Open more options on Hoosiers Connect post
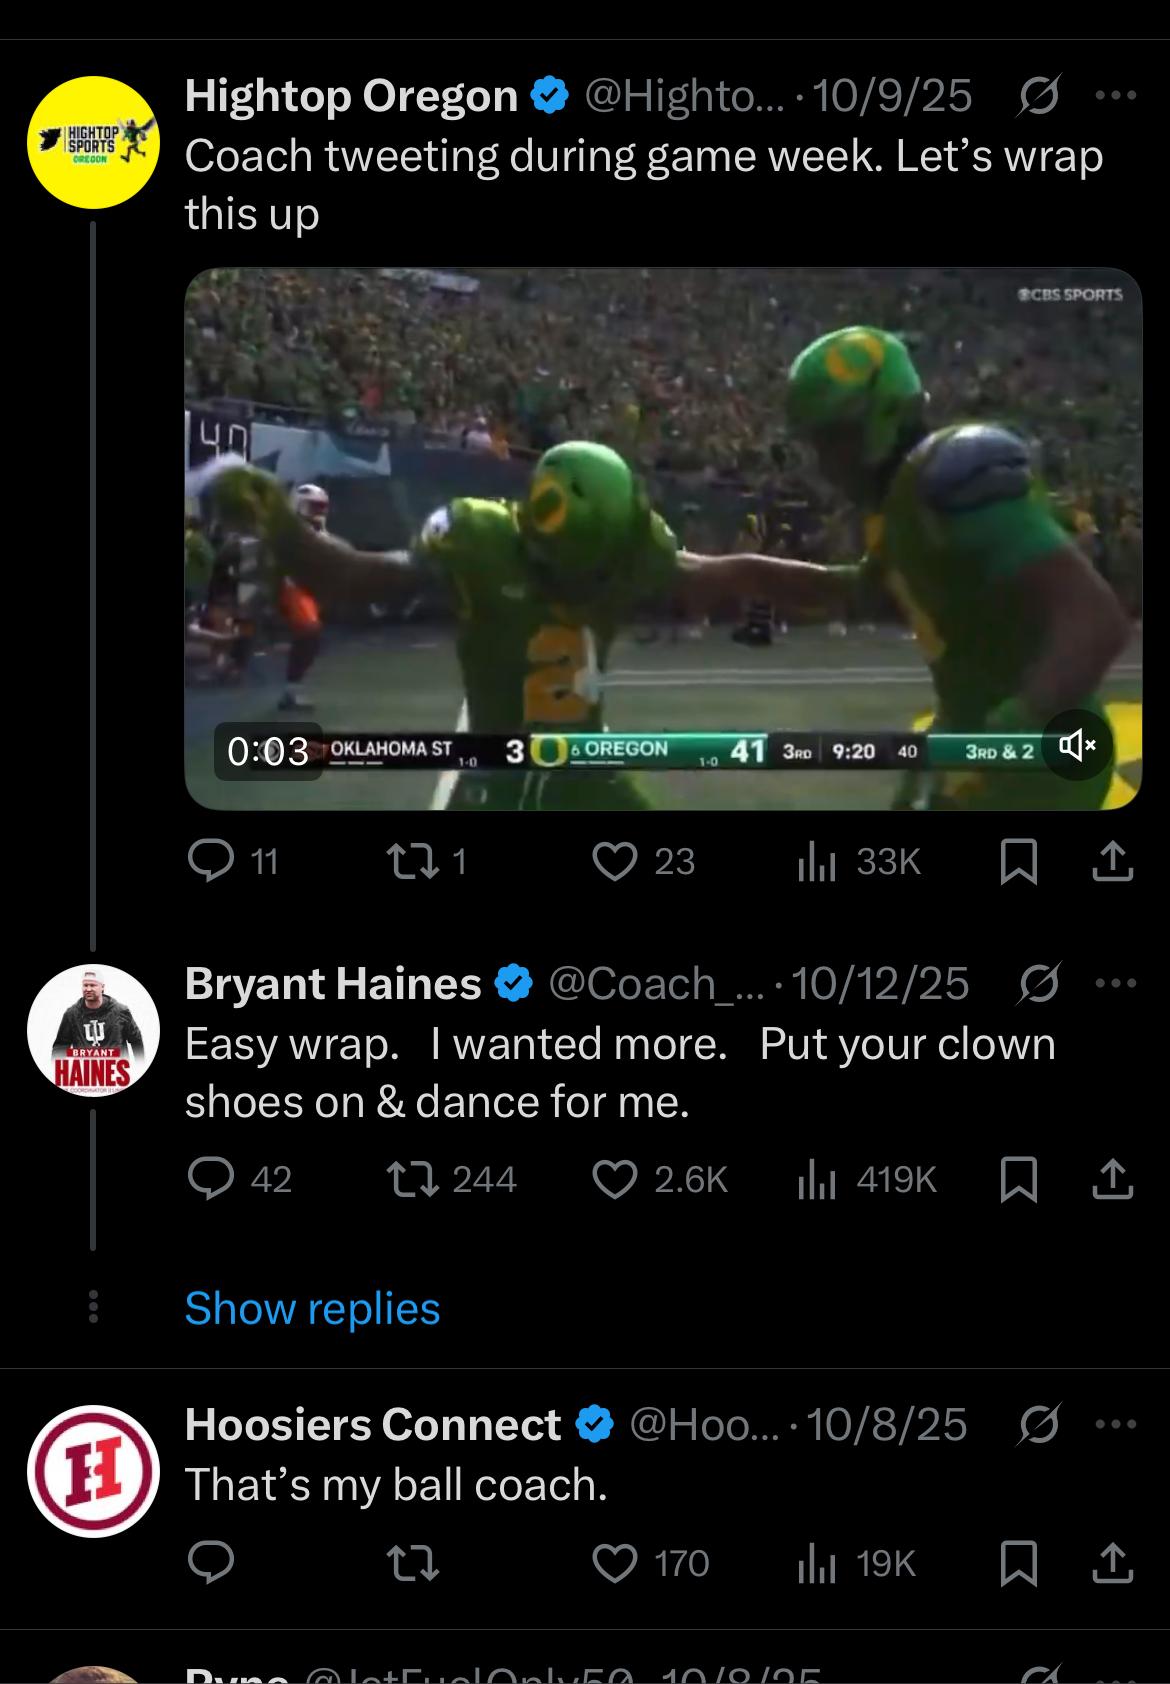 (1116, 1424)
